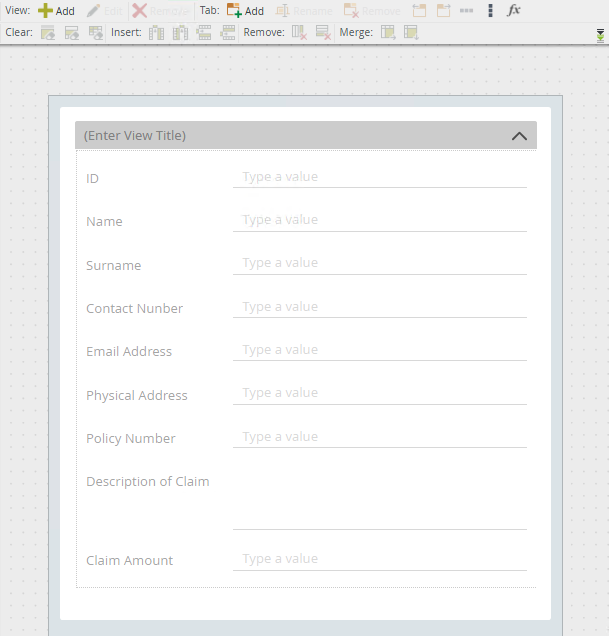The height and width of the screenshot is (636, 609).
Task: Click the Surname text box
Action: pos(380,264)
